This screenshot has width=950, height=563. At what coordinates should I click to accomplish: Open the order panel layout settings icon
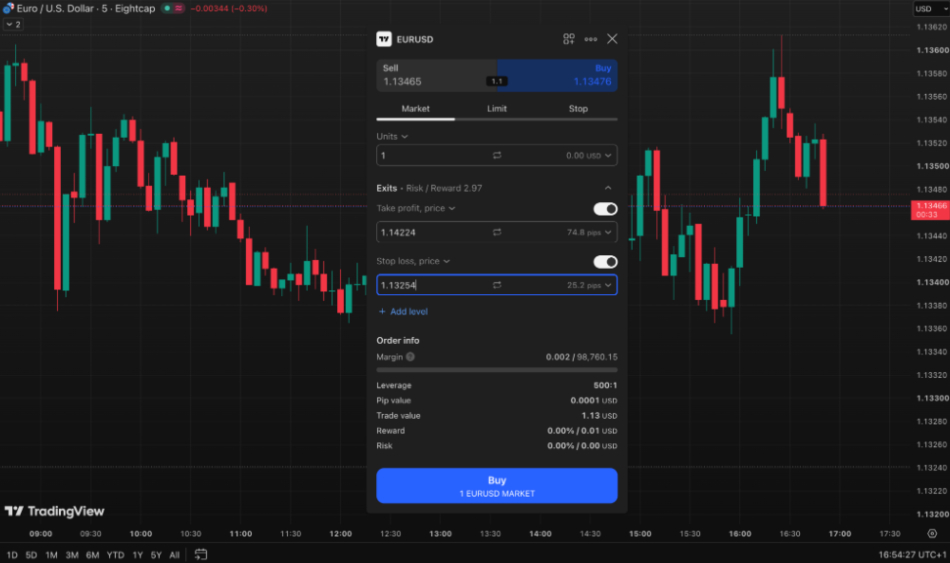(568, 39)
